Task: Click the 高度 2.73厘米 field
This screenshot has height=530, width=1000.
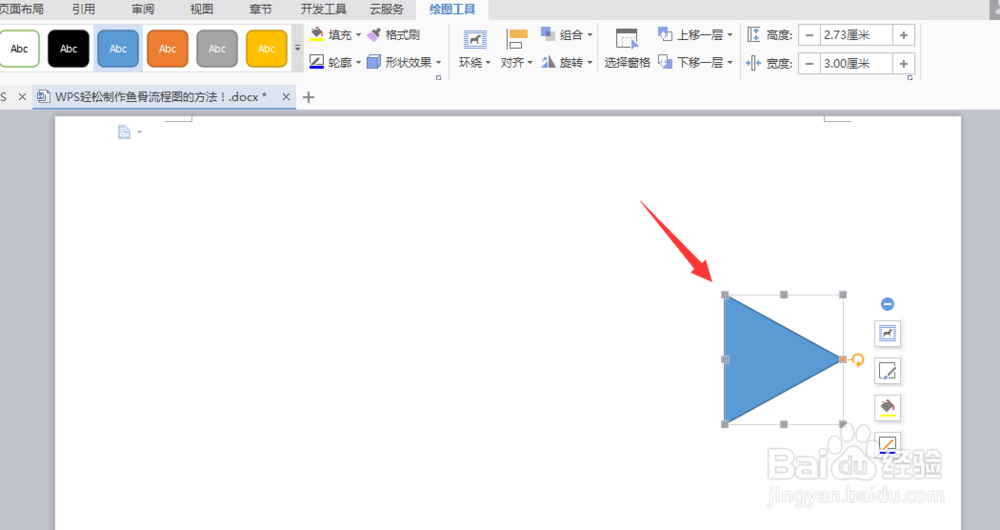Action: coord(856,35)
